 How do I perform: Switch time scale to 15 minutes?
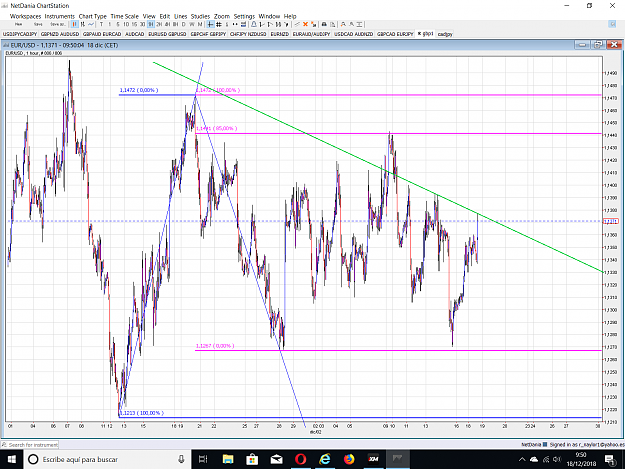pyautogui.click(x=134, y=24)
